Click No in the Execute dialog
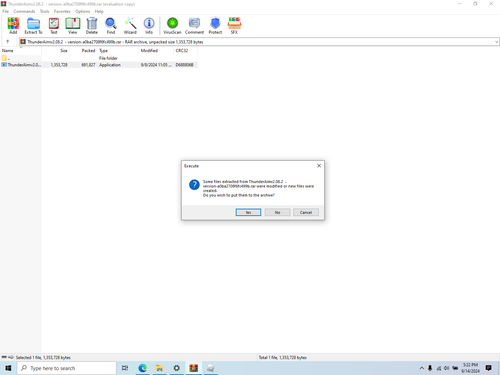This screenshot has width=500, height=375. [277, 212]
